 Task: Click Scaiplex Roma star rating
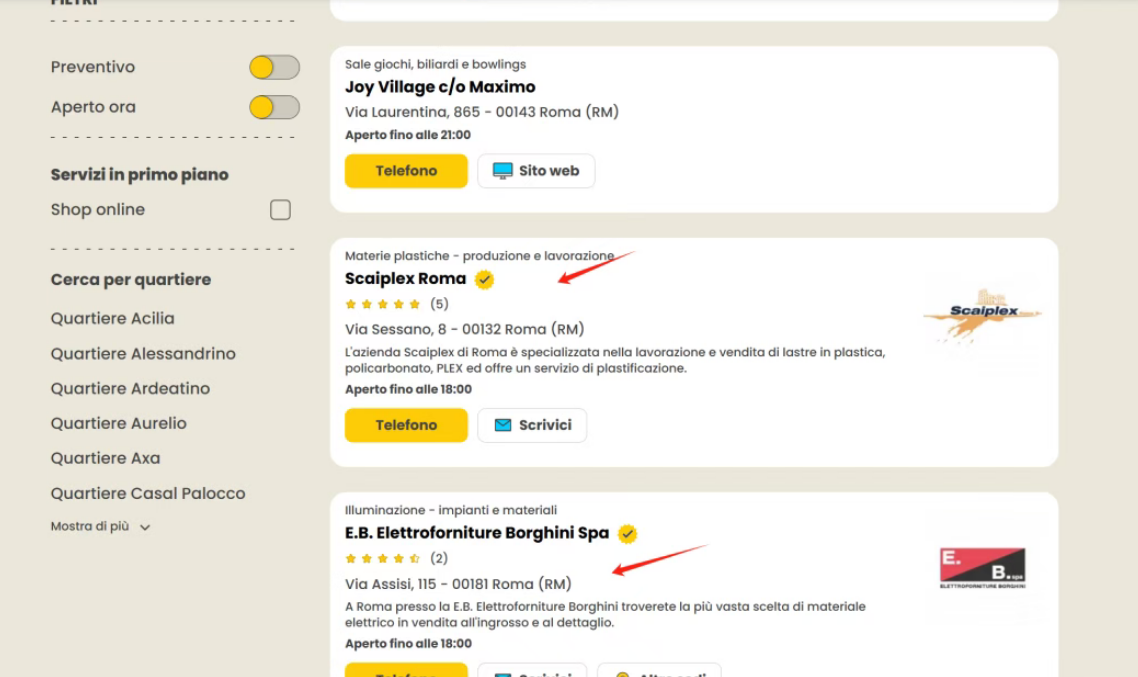point(383,304)
